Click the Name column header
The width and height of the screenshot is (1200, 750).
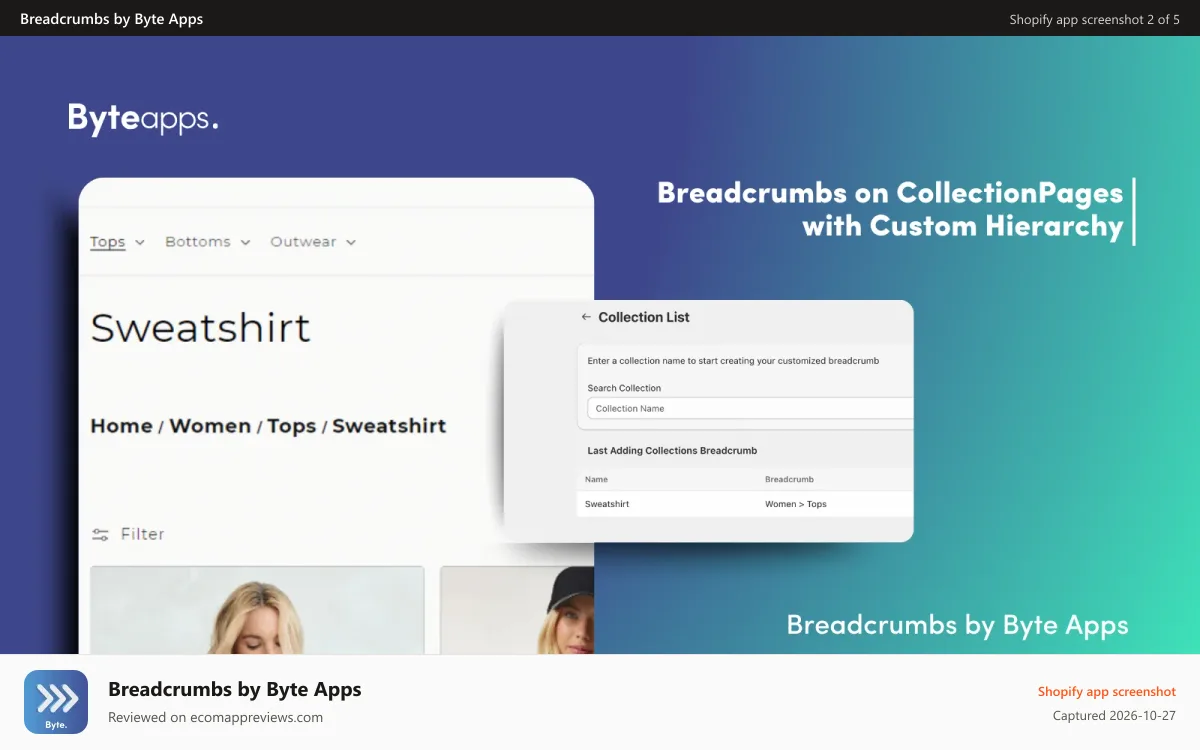596,479
